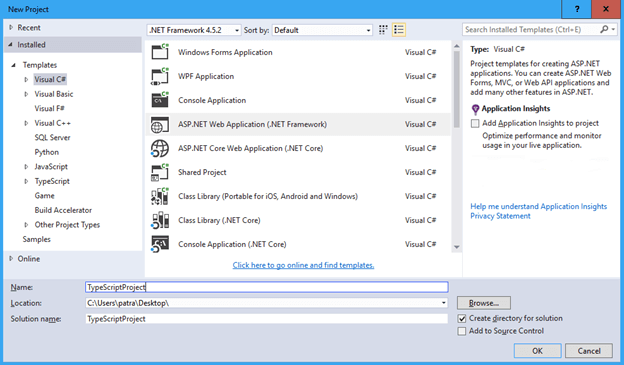Select the Console Application (.NET Core) icon

[160, 244]
